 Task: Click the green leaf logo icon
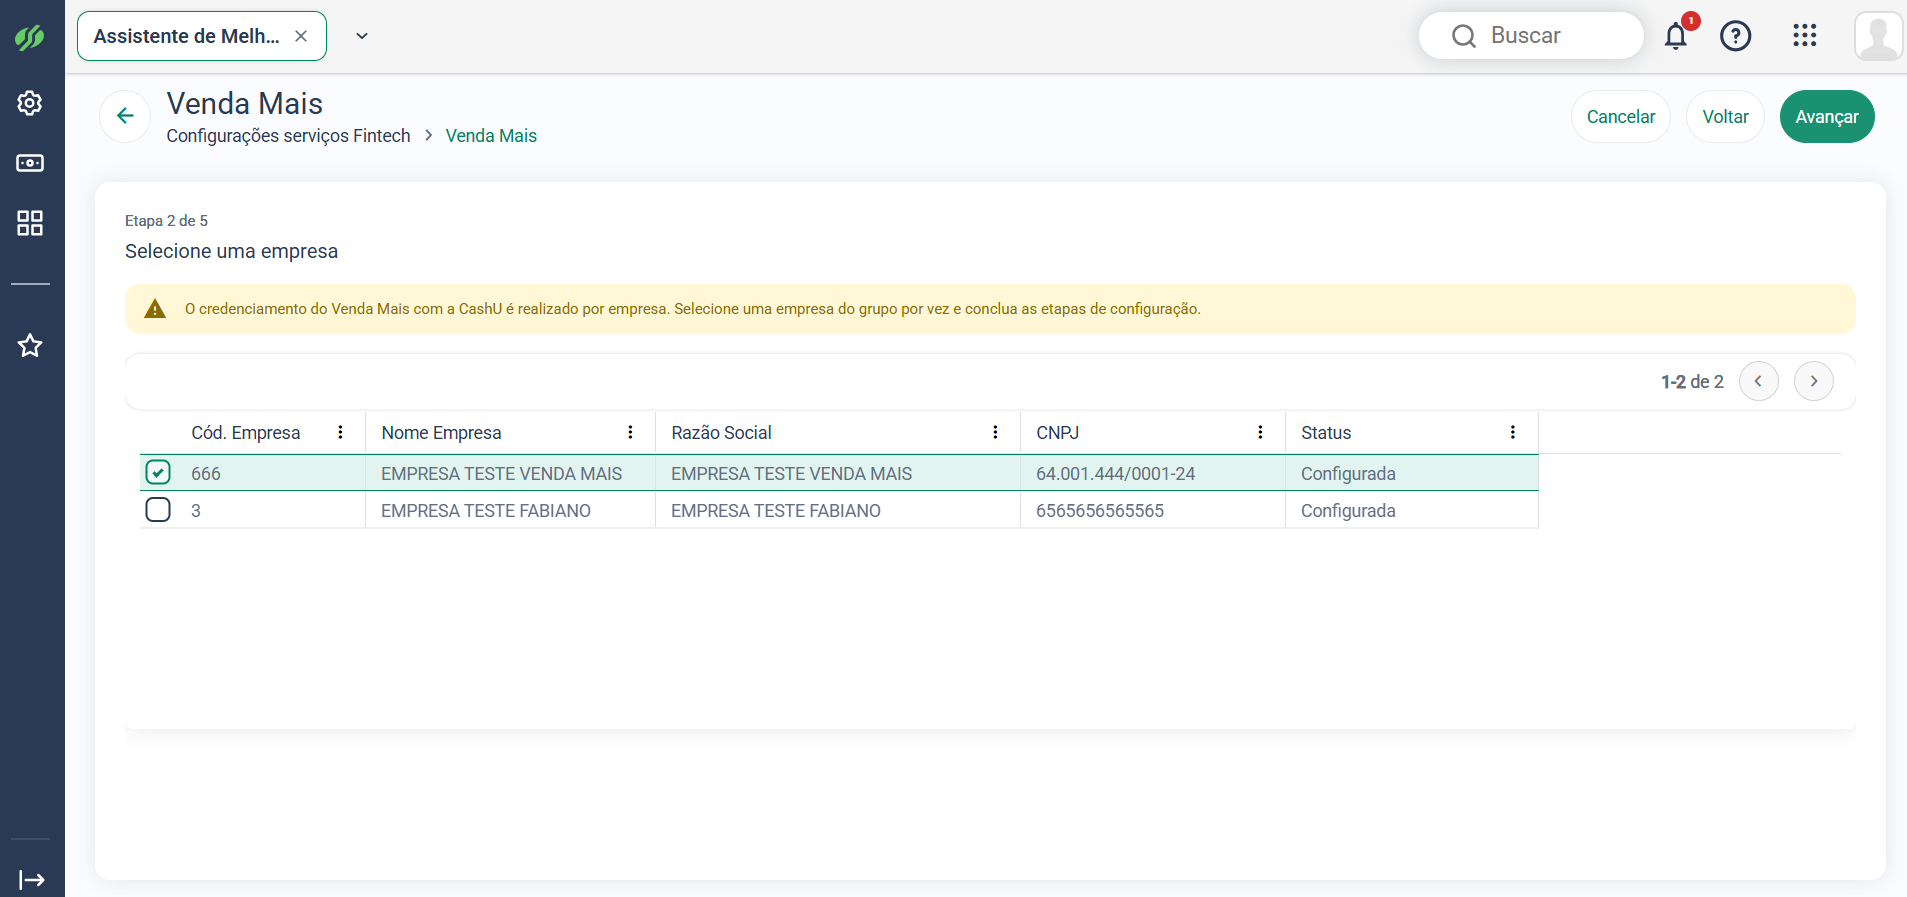point(30,38)
